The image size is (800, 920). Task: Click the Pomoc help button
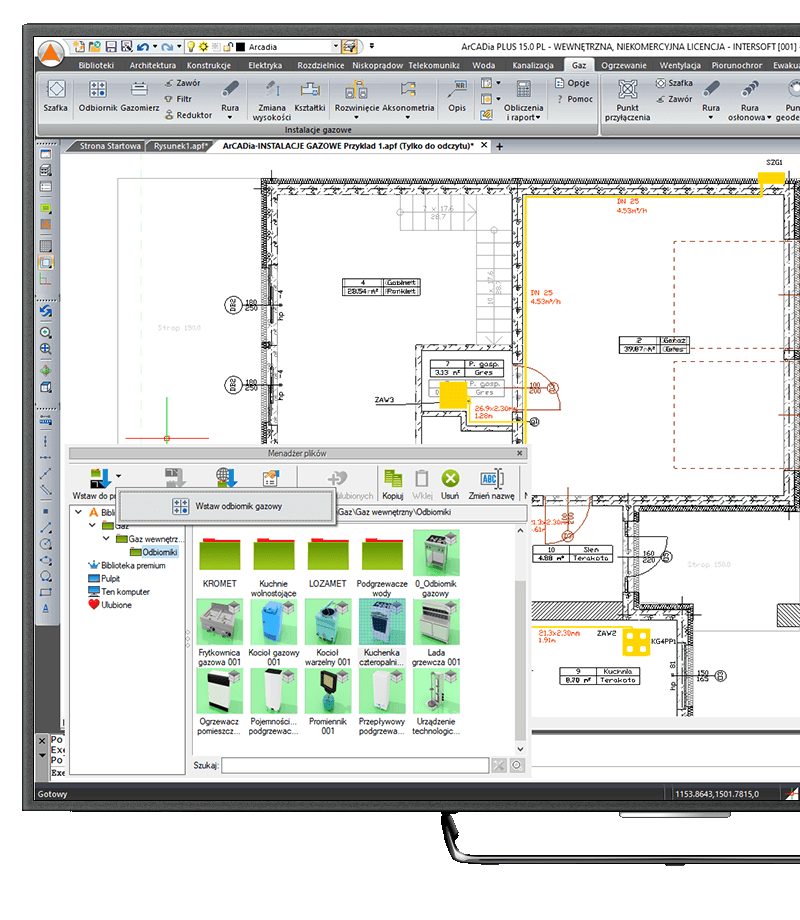[575, 99]
